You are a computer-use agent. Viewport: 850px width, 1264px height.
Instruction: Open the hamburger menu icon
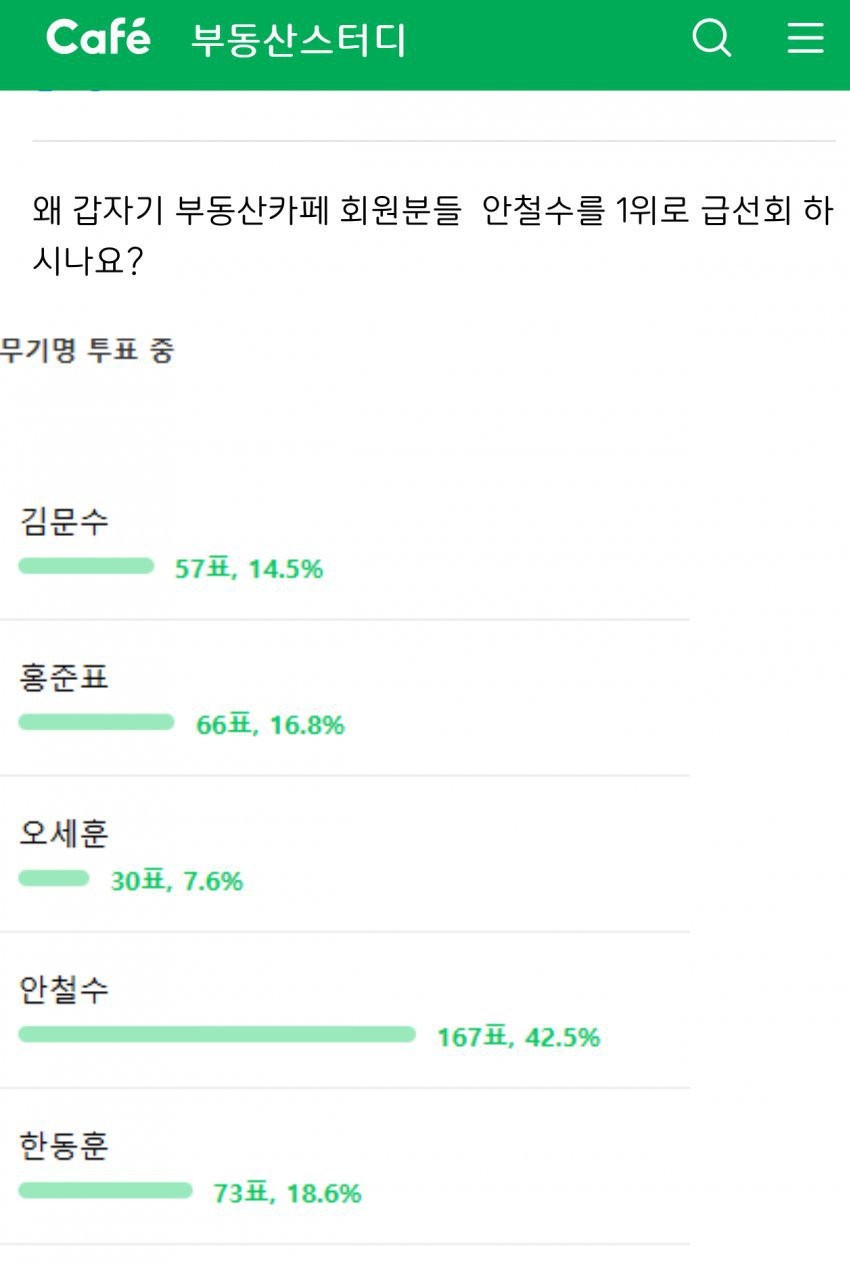(x=805, y=39)
